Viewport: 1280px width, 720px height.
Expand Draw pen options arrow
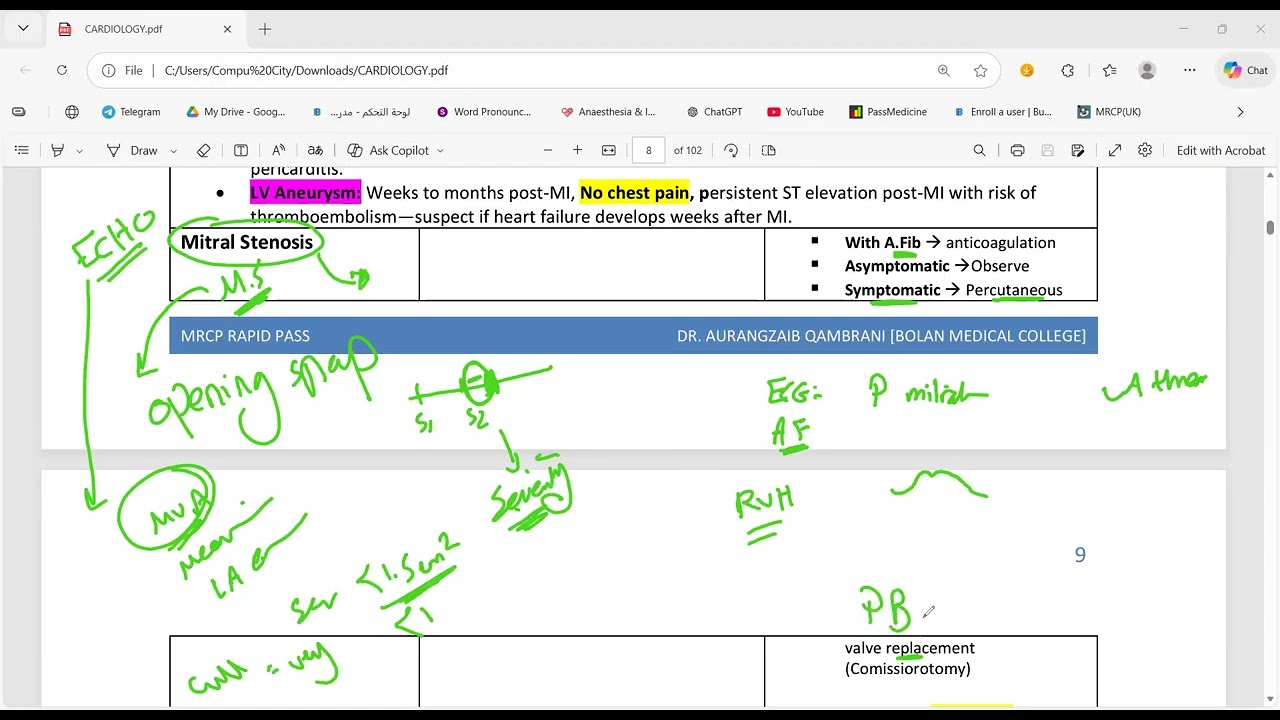click(173, 151)
